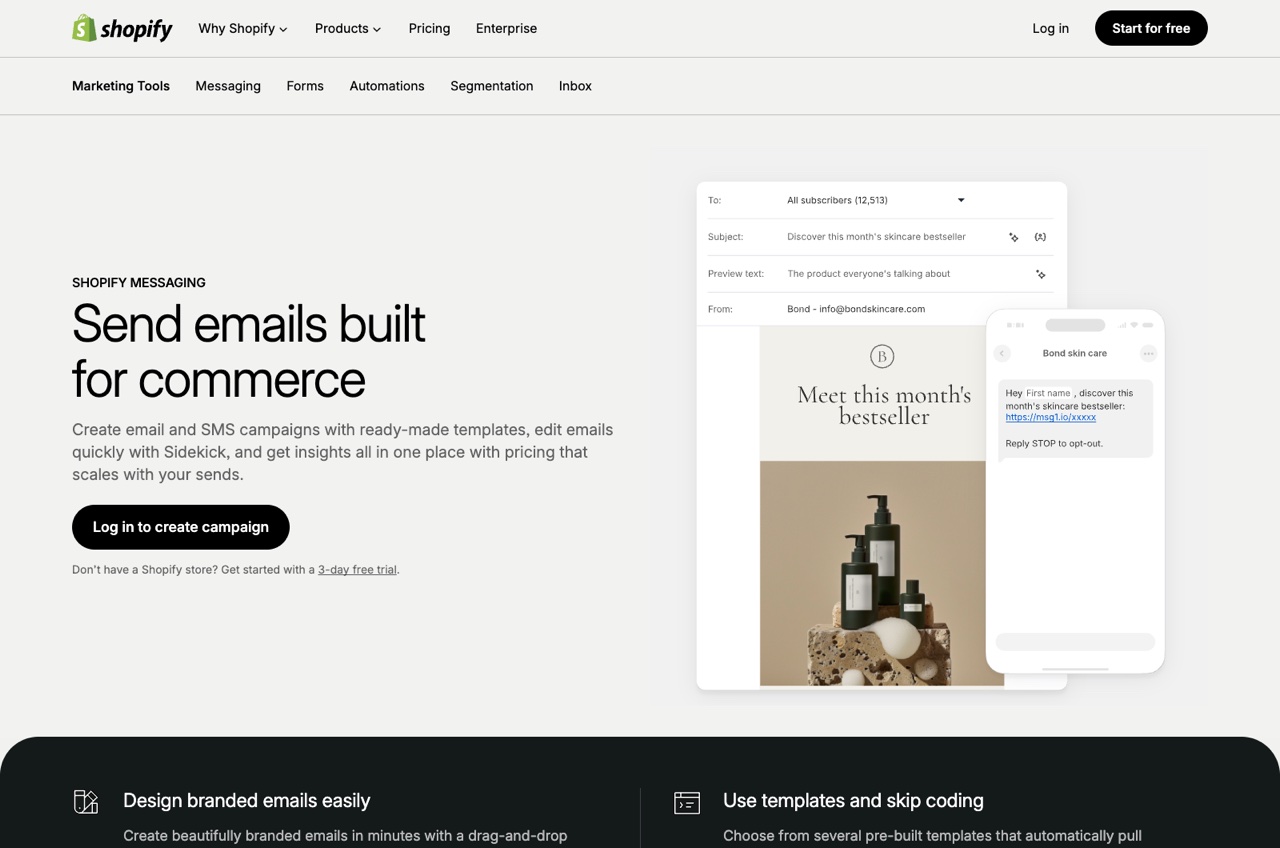
Task: Click the First name placeholder tag in SMS
Action: [x=1048, y=393]
